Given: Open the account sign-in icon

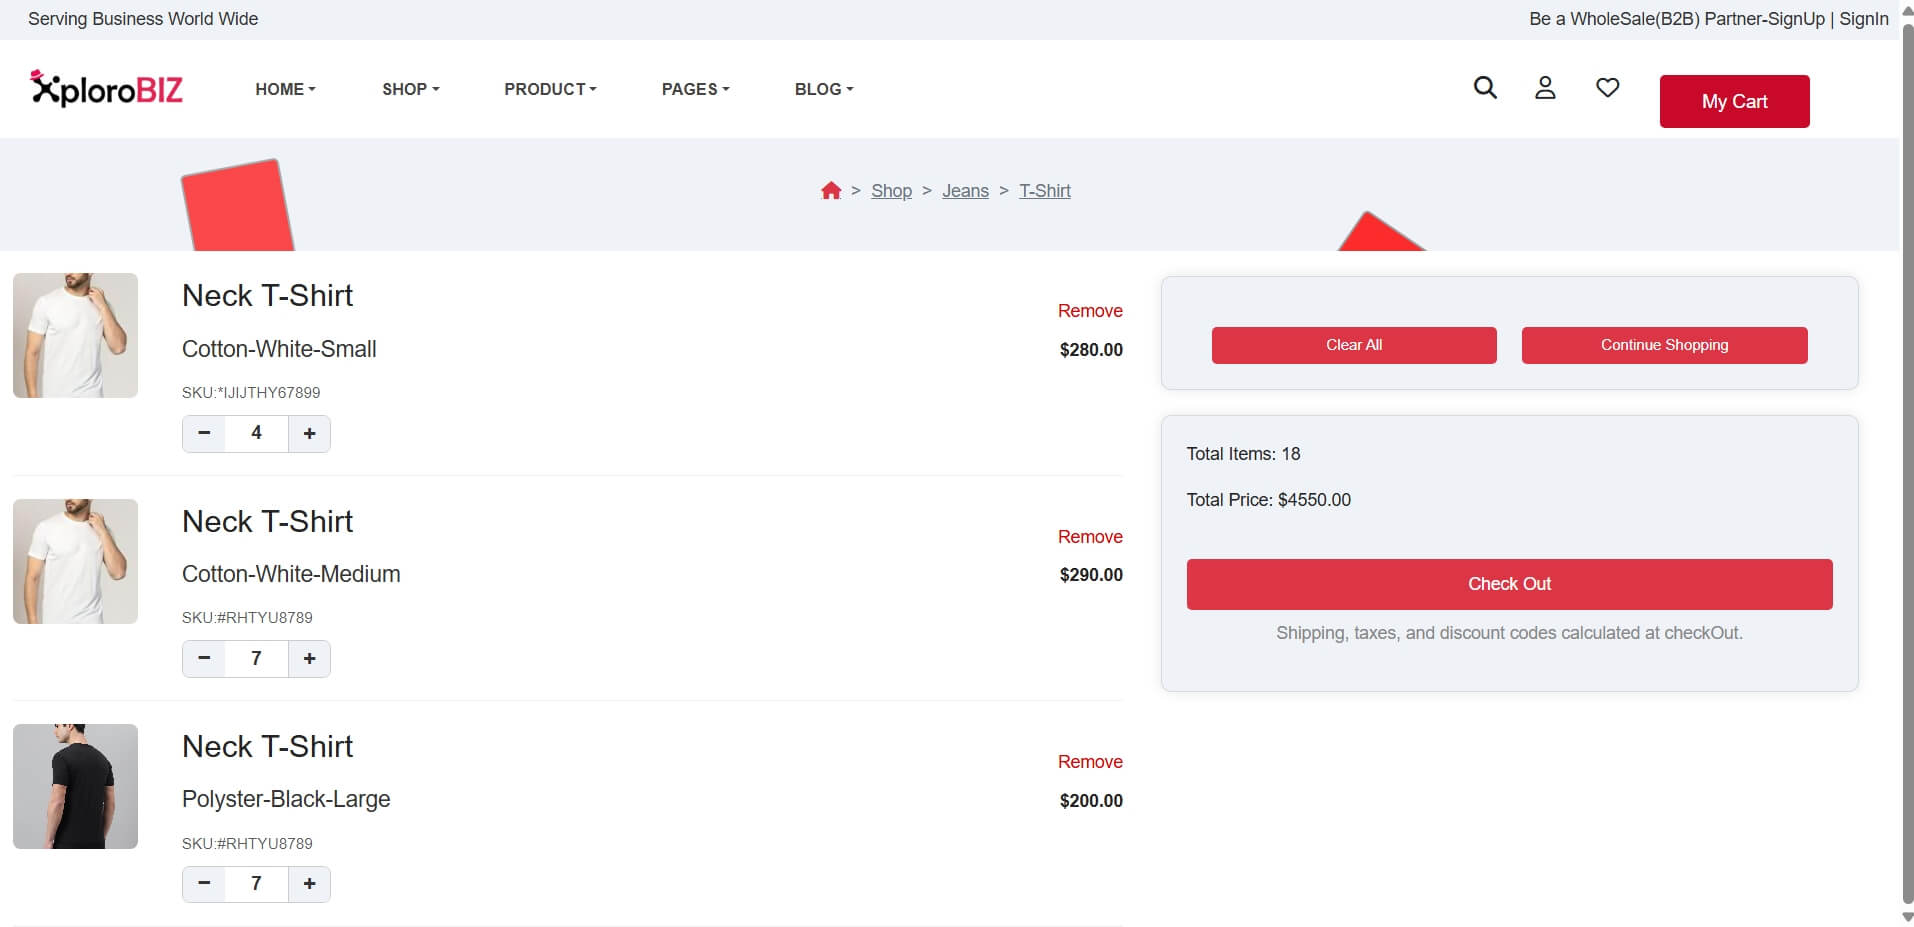Looking at the screenshot, I should pos(1545,88).
